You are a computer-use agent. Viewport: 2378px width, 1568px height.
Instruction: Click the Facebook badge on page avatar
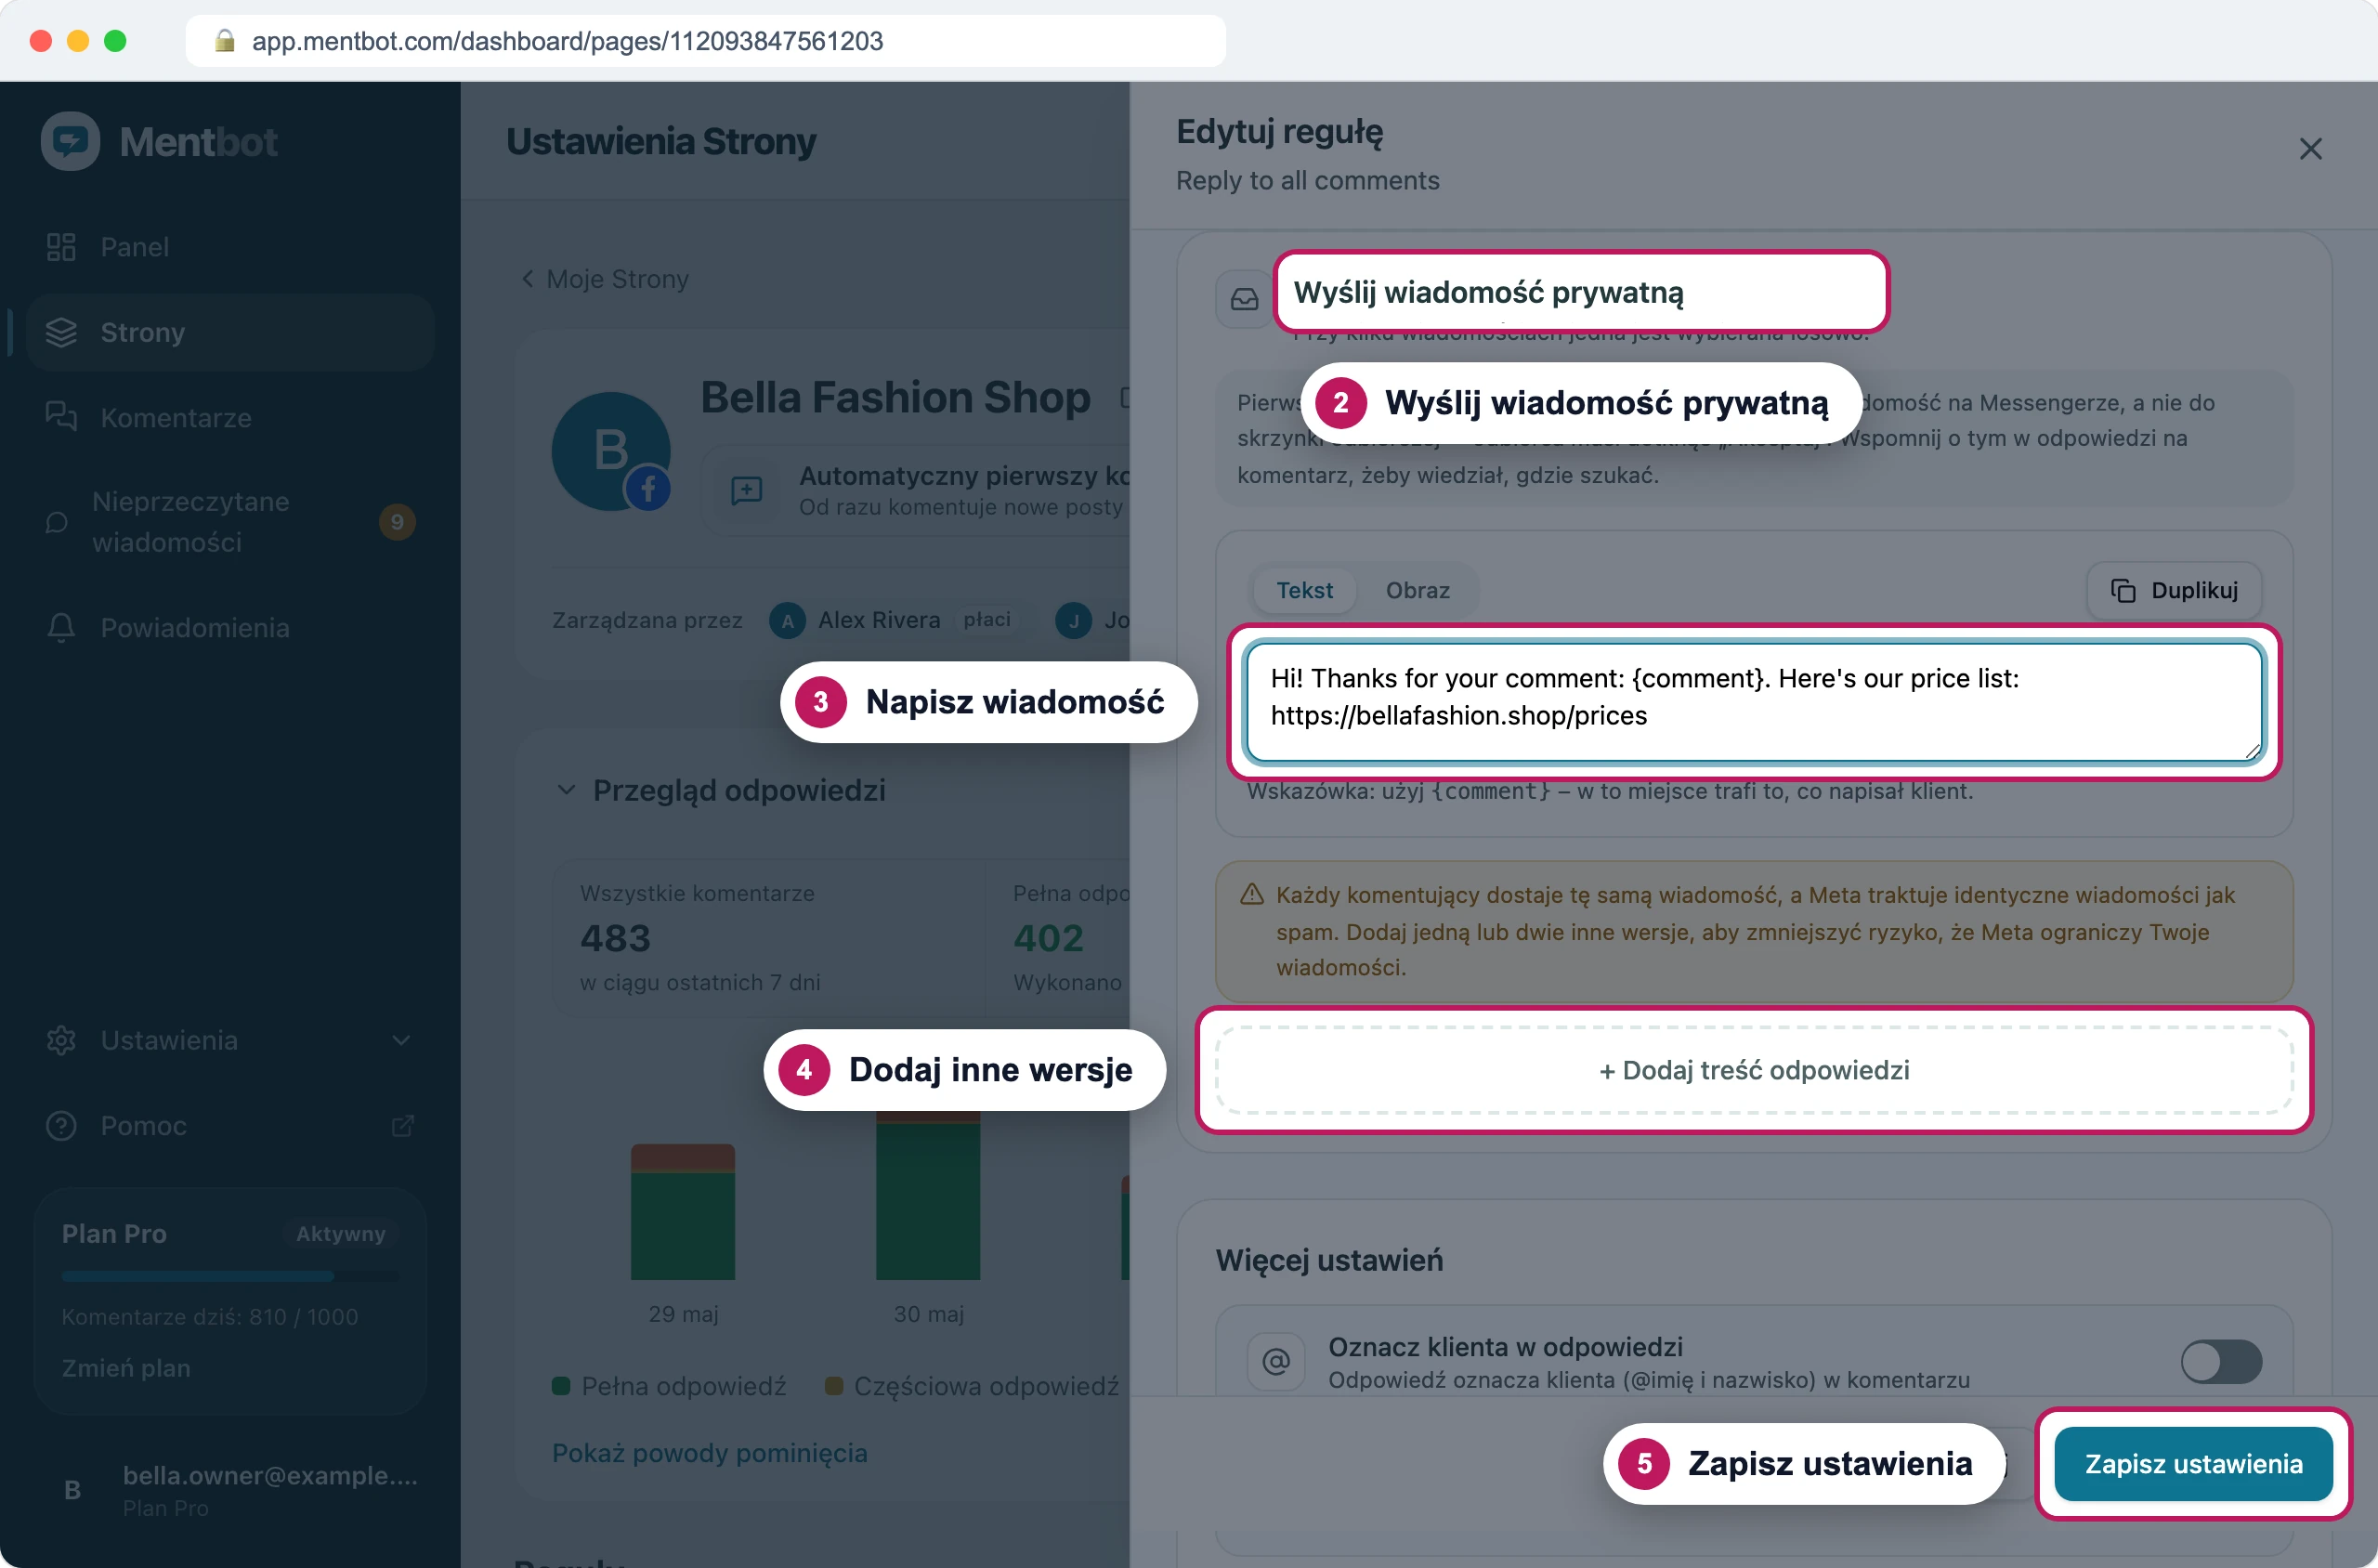point(648,489)
